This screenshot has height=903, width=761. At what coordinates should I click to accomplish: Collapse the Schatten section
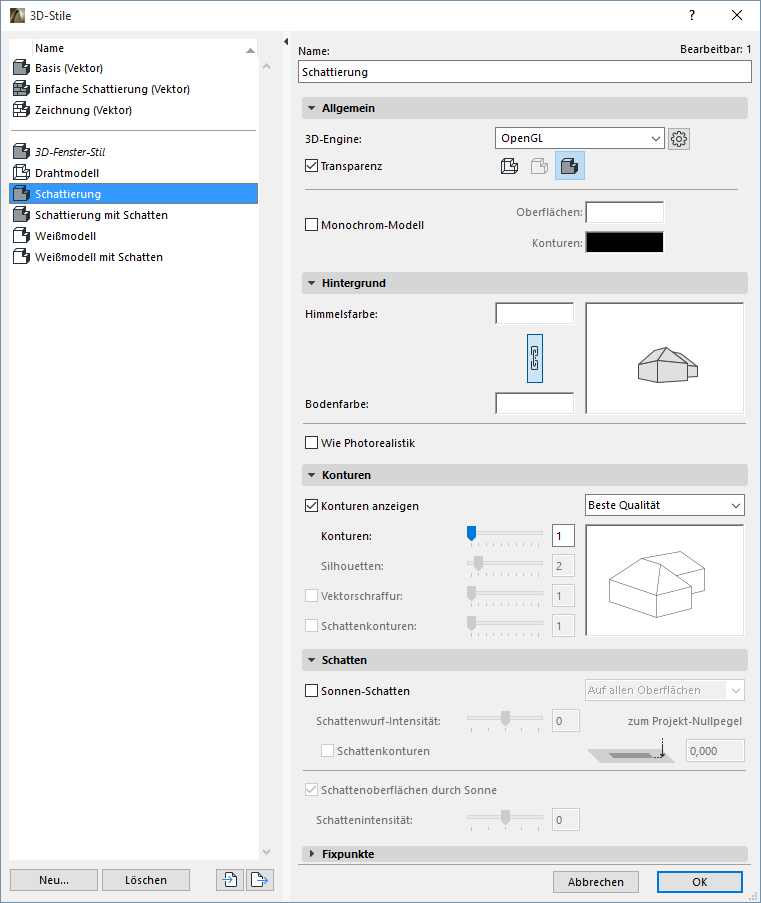tap(312, 660)
